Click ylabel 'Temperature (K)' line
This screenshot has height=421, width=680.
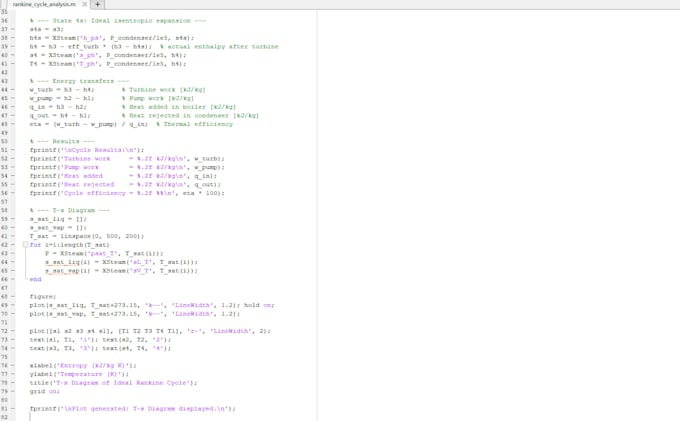[79, 374]
